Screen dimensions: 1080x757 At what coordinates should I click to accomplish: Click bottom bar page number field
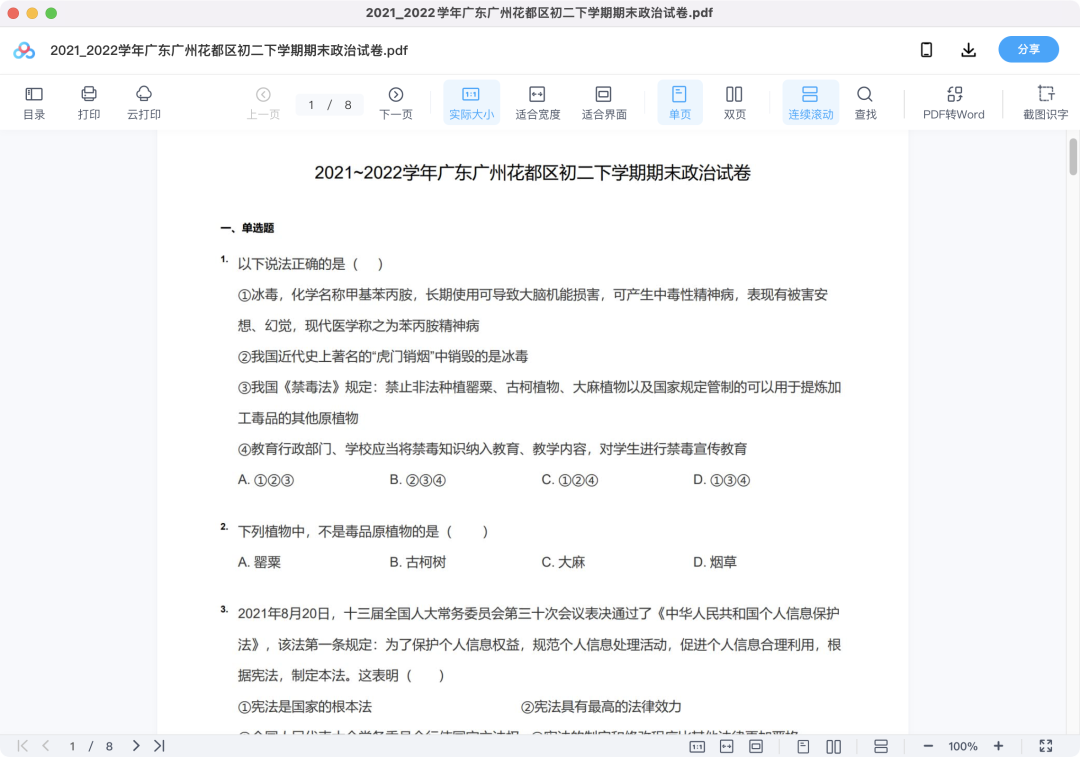(x=72, y=746)
